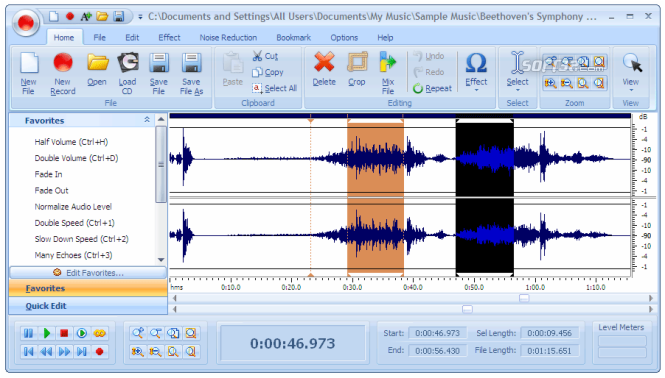
Task: Open the Effect dropdown in the ribbon
Action: 476,72
